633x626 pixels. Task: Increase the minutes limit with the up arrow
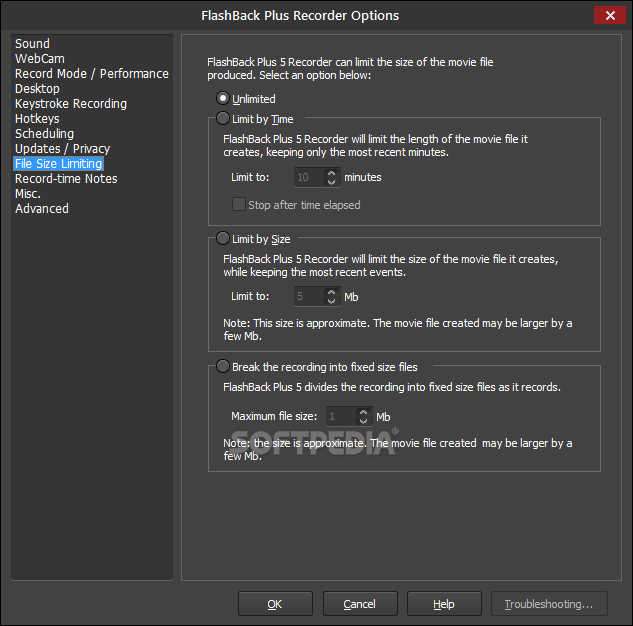pyautogui.click(x=331, y=173)
